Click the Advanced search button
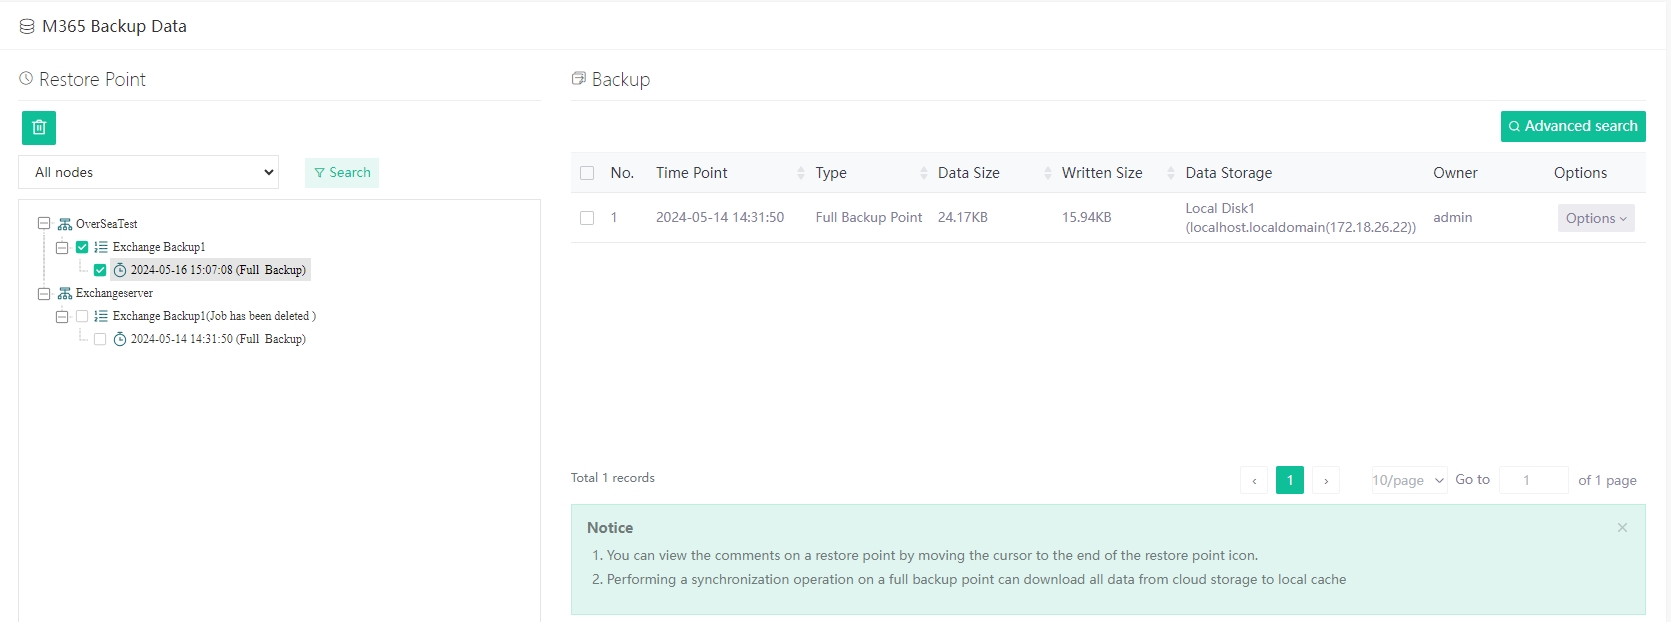The width and height of the screenshot is (1671, 622). [x=1572, y=126]
